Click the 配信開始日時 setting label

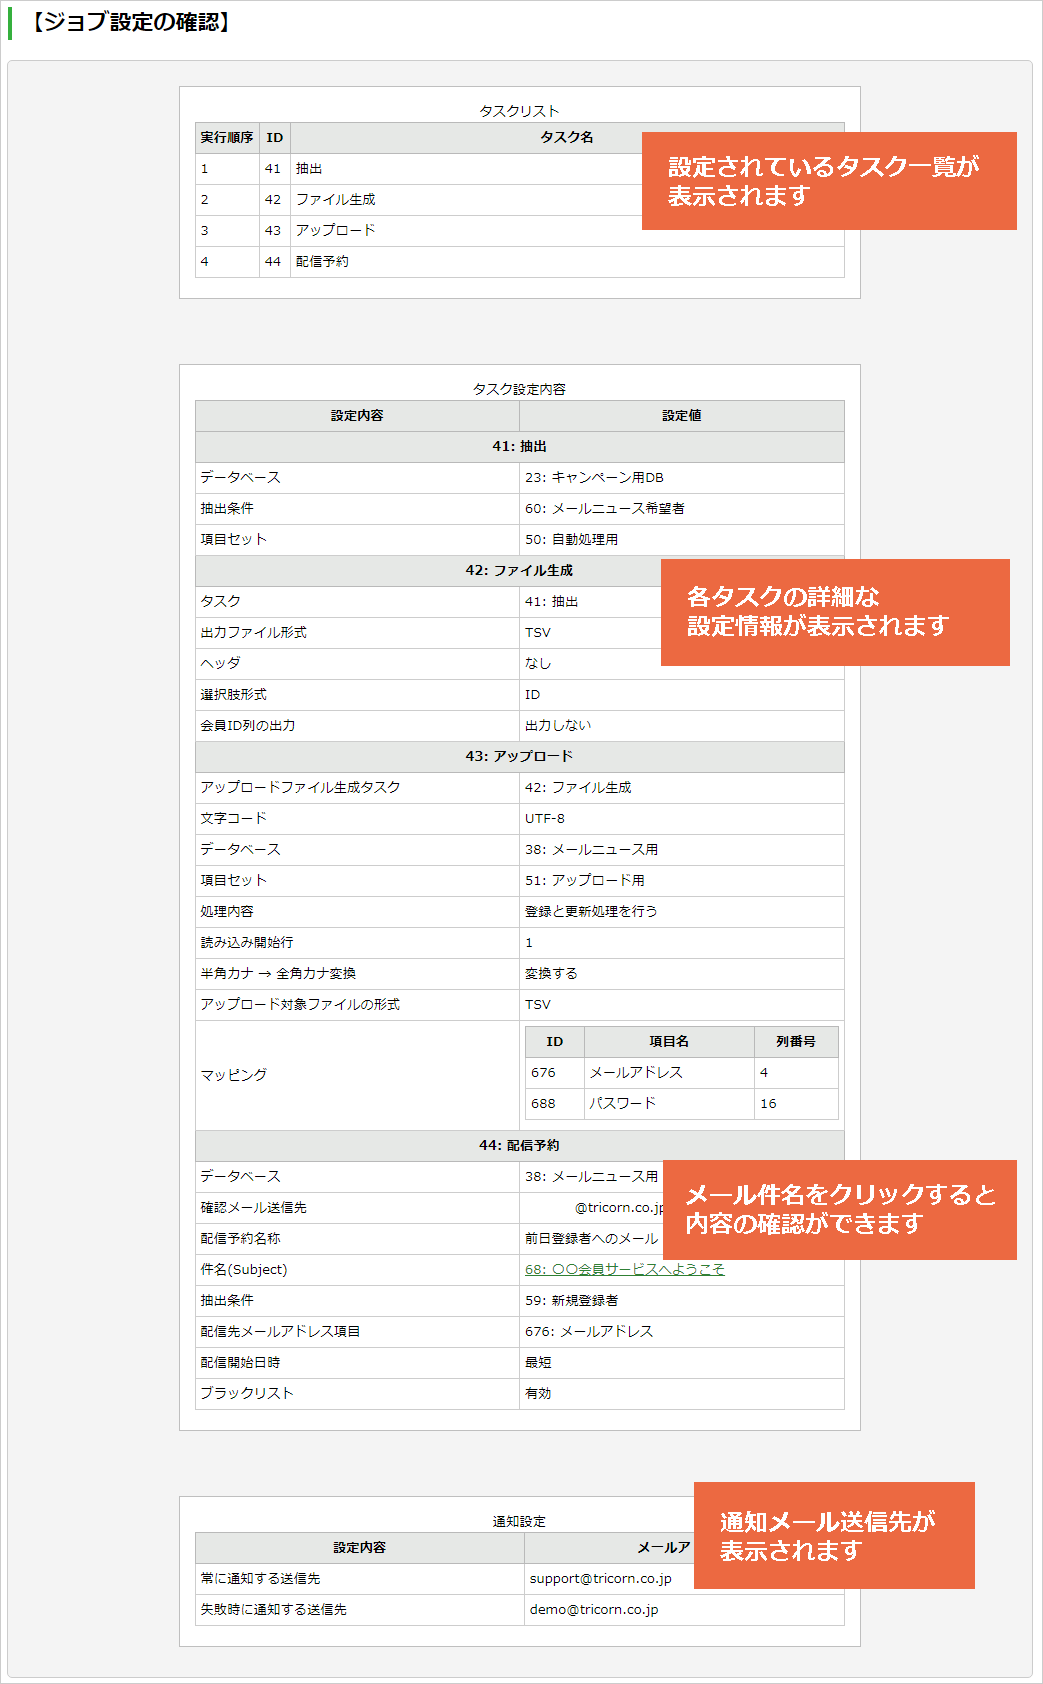240,1363
